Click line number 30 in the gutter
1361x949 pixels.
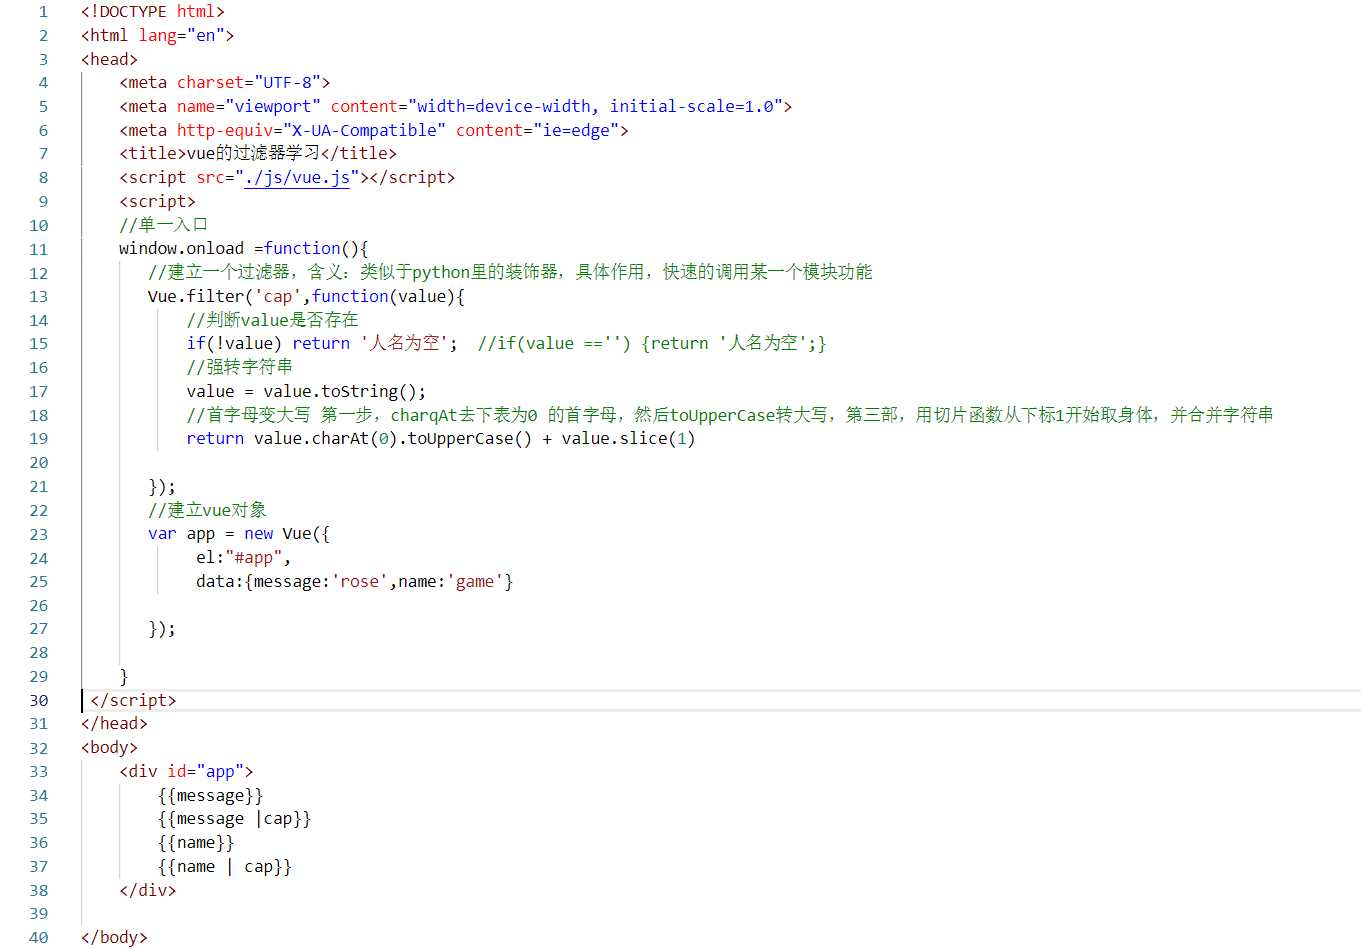pyautogui.click(x=39, y=700)
